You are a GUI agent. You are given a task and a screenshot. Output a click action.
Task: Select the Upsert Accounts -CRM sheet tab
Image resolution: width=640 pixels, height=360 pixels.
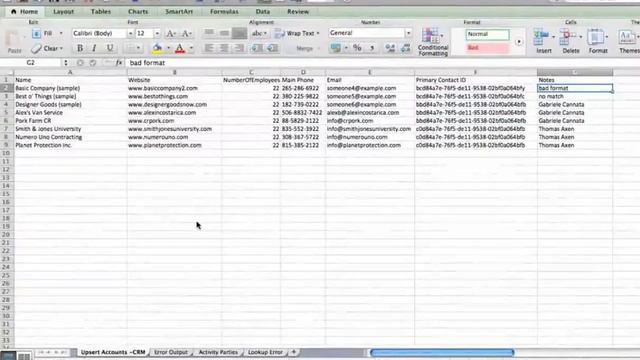click(x=113, y=352)
